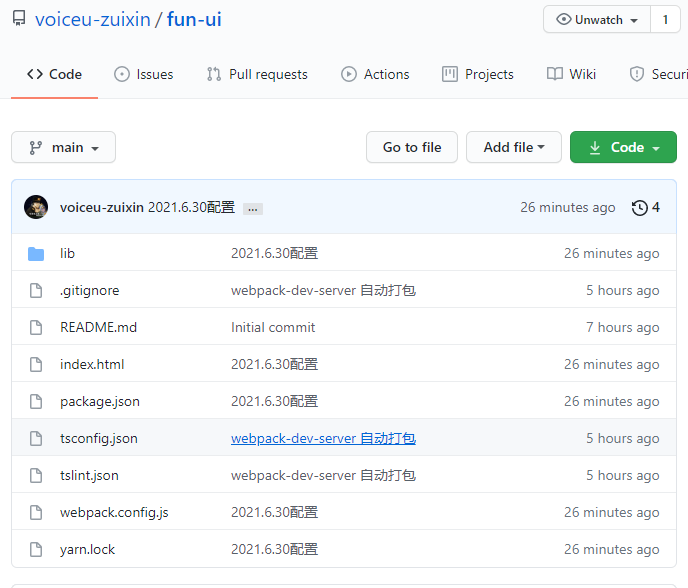The width and height of the screenshot is (688, 588).
Task: Click the index.html file icon
Action: 36,364
